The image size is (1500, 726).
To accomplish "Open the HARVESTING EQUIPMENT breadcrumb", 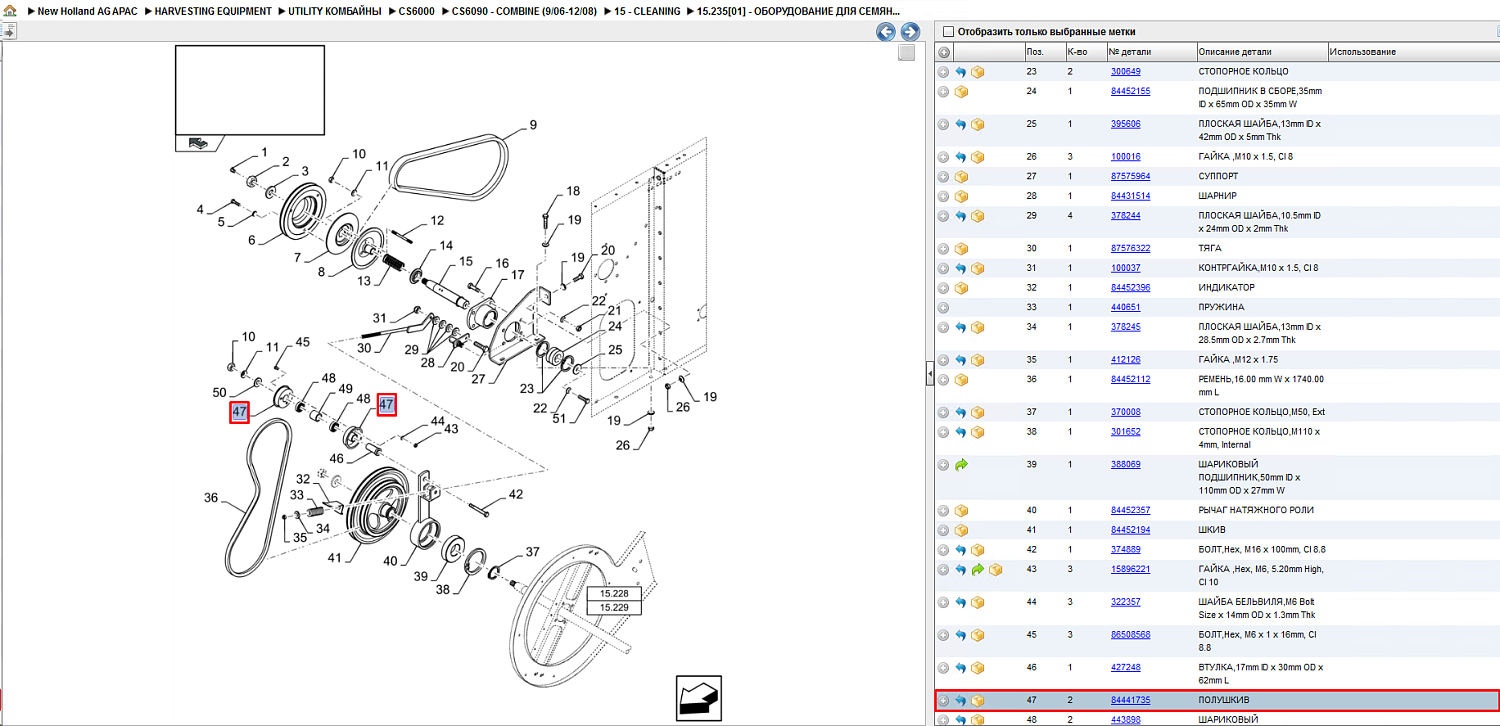I will (x=213, y=11).
